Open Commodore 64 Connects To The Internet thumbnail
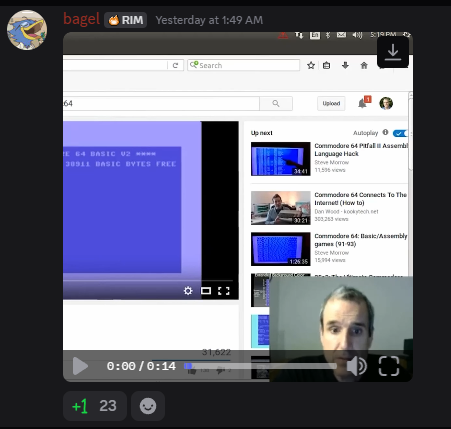The height and width of the screenshot is (429, 451). (281, 208)
